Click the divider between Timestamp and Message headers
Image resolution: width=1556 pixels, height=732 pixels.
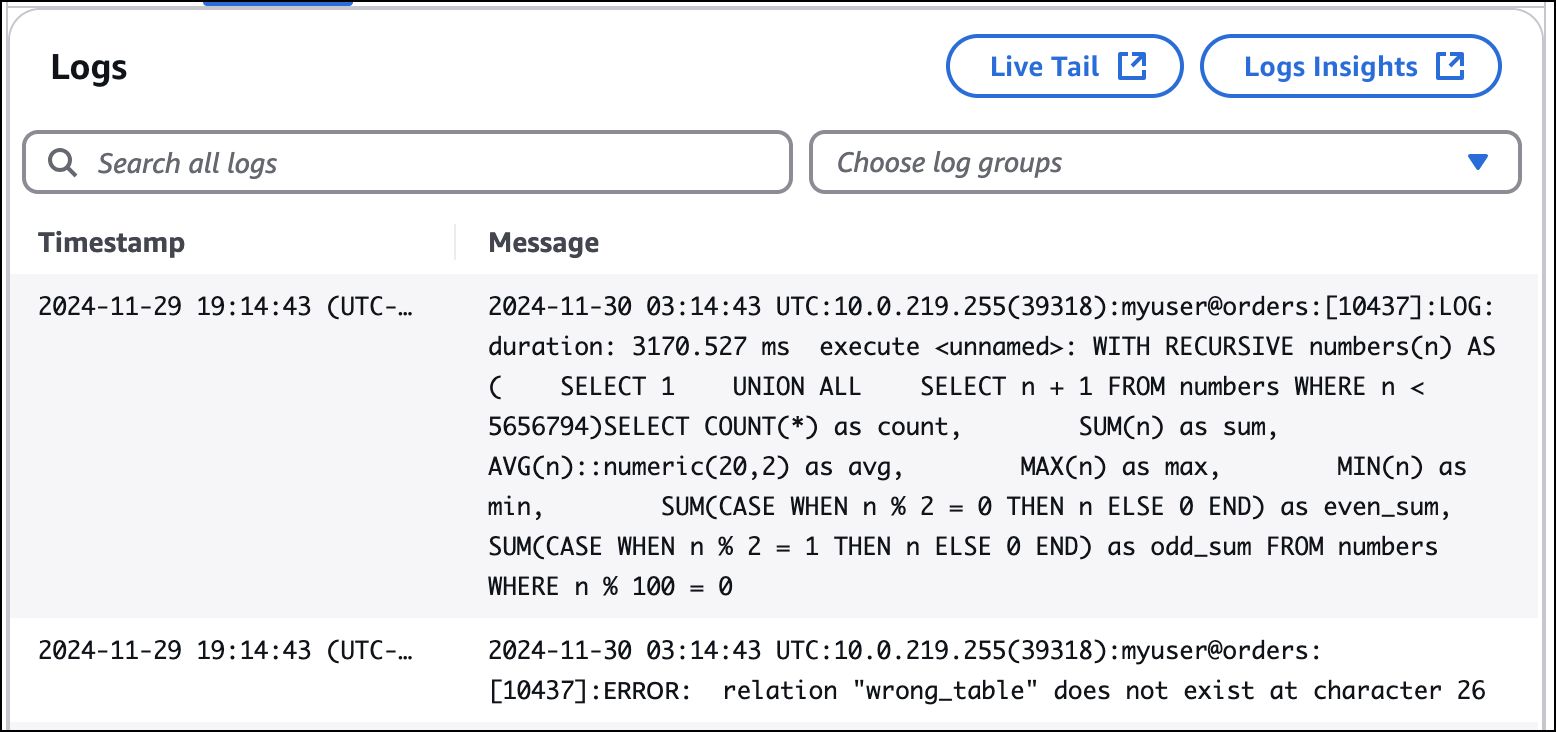455,243
